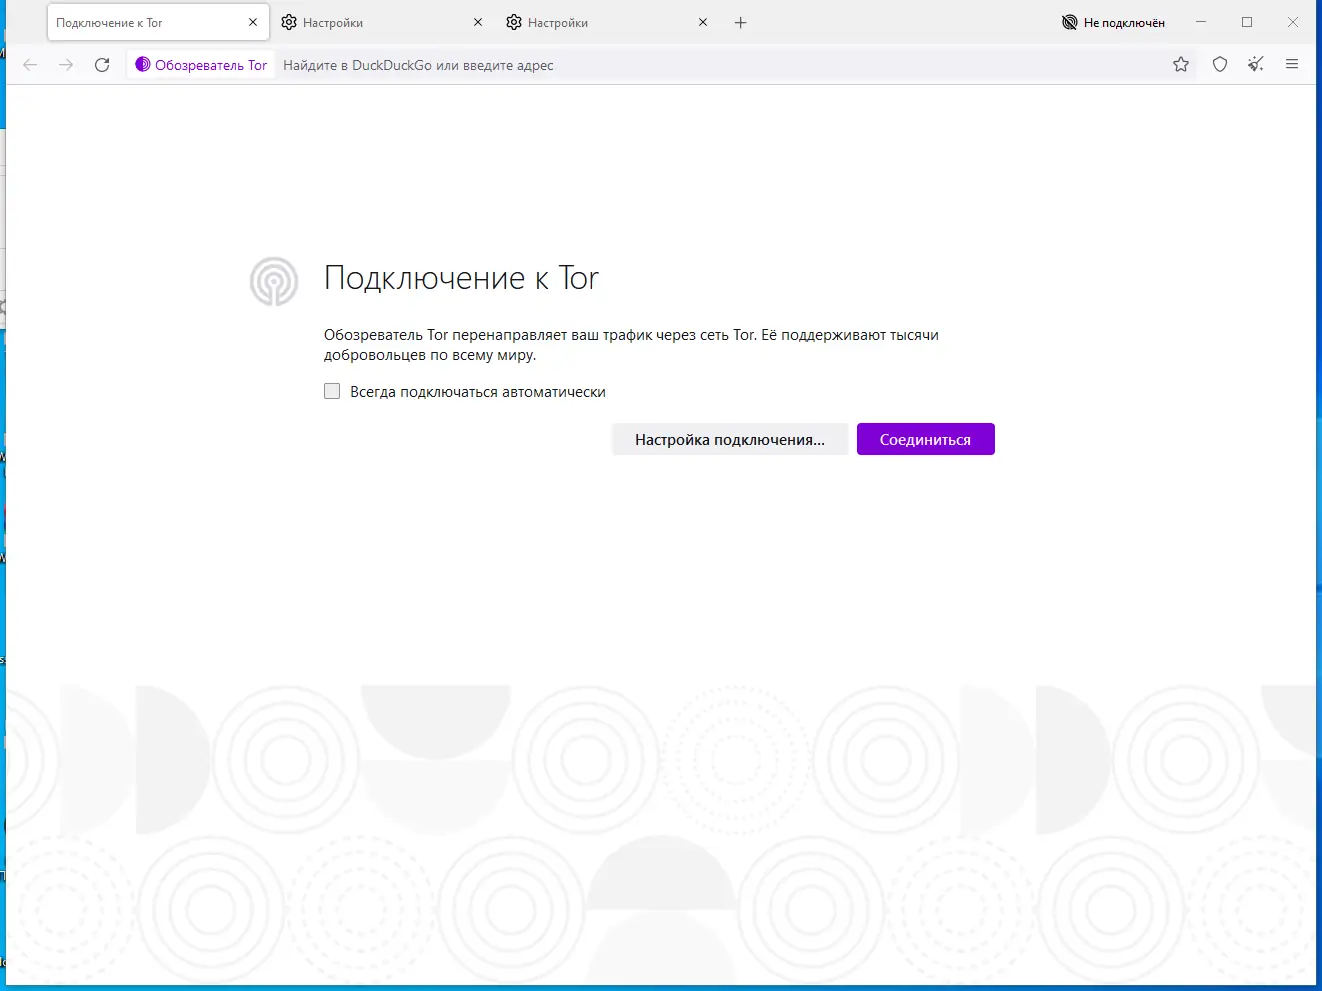Close the Подключение к Tor tab

(253, 23)
